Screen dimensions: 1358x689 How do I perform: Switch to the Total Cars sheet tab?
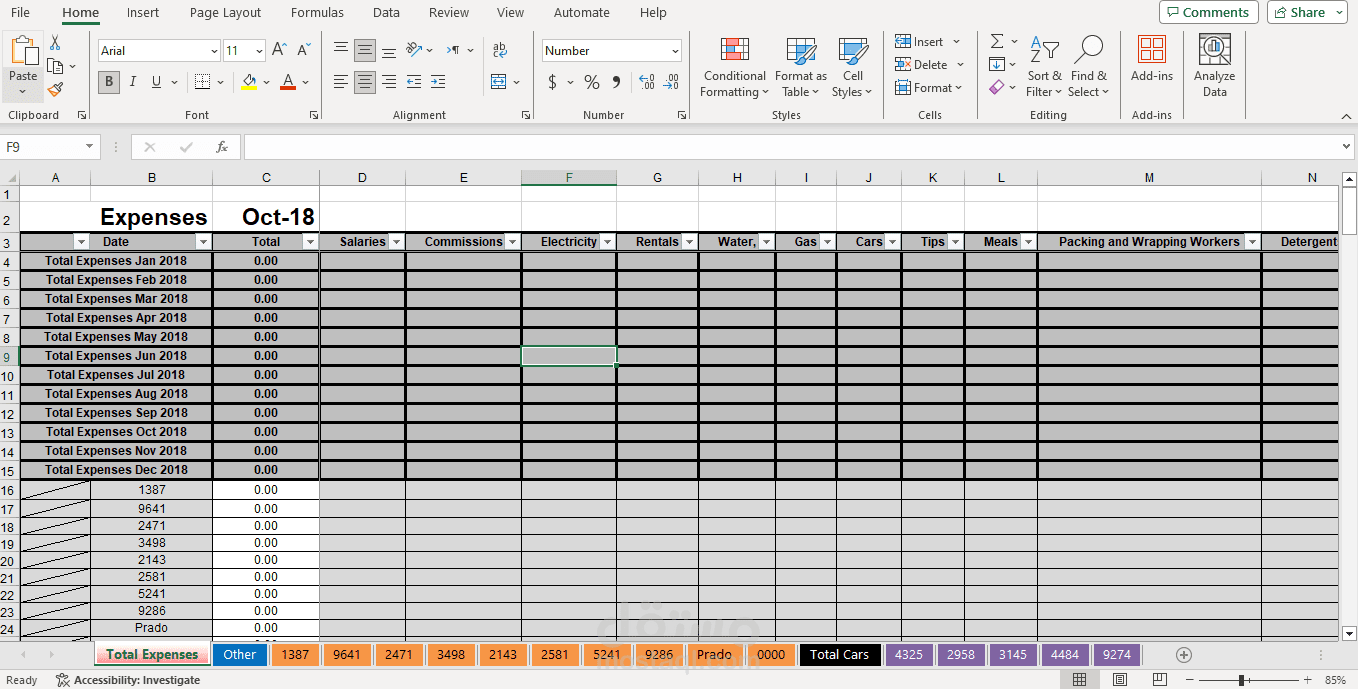point(840,655)
